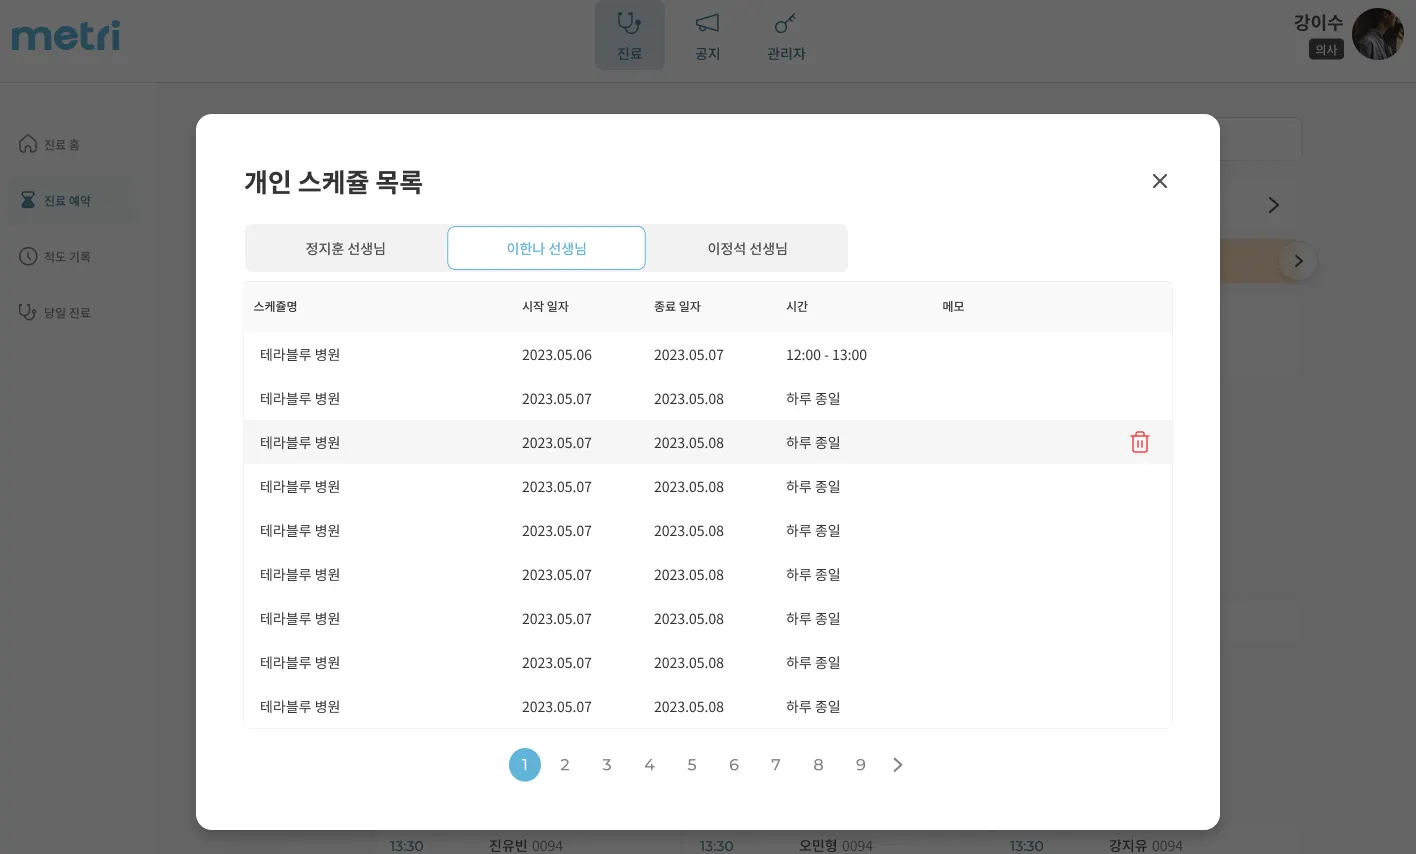Open user profile avatar 강이수
The width and height of the screenshot is (1416, 854).
click(1377, 35)
